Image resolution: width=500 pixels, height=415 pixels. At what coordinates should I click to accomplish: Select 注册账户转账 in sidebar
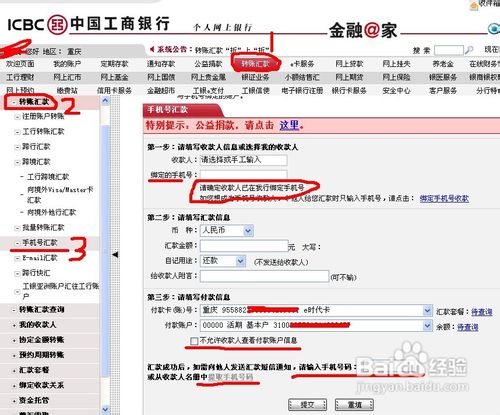click(x=43, y=116)
